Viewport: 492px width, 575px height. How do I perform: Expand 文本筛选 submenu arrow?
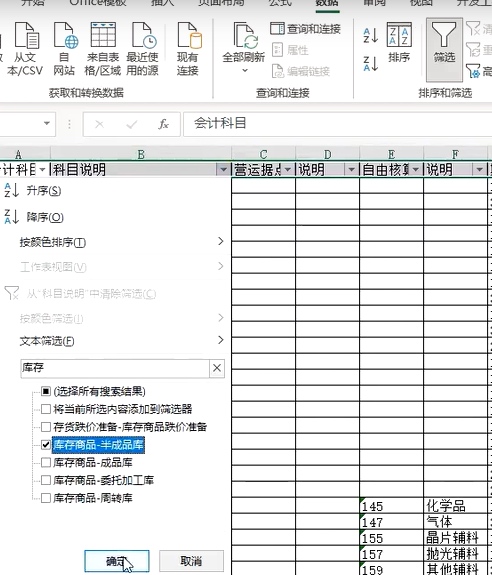point(221,340)
